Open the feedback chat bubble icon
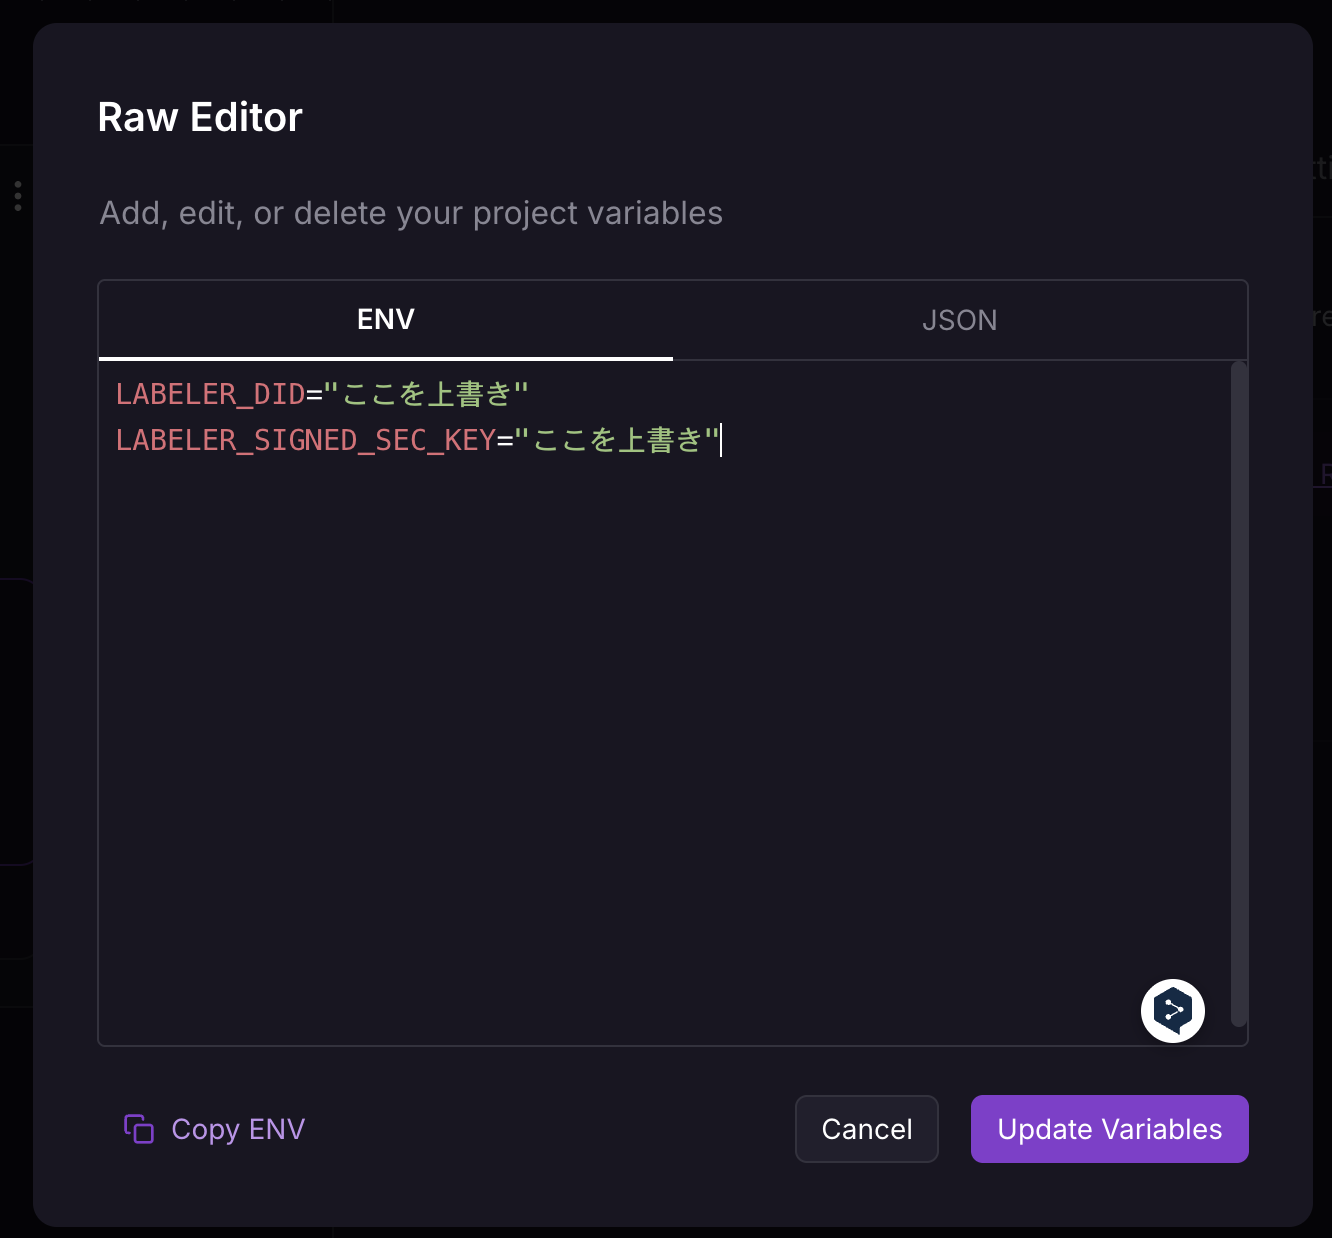Screen dimensions: 1332x1238 1172,1010
